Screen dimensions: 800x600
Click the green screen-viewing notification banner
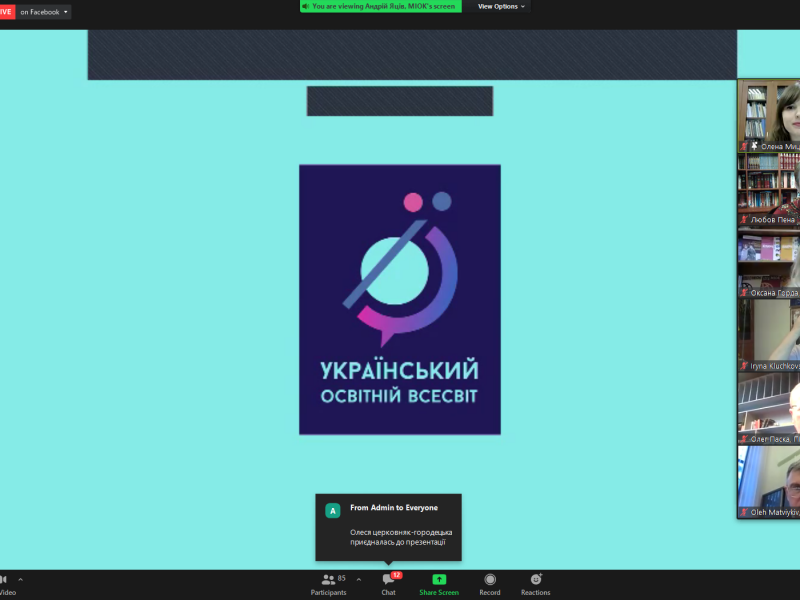[x=380, y=6]
